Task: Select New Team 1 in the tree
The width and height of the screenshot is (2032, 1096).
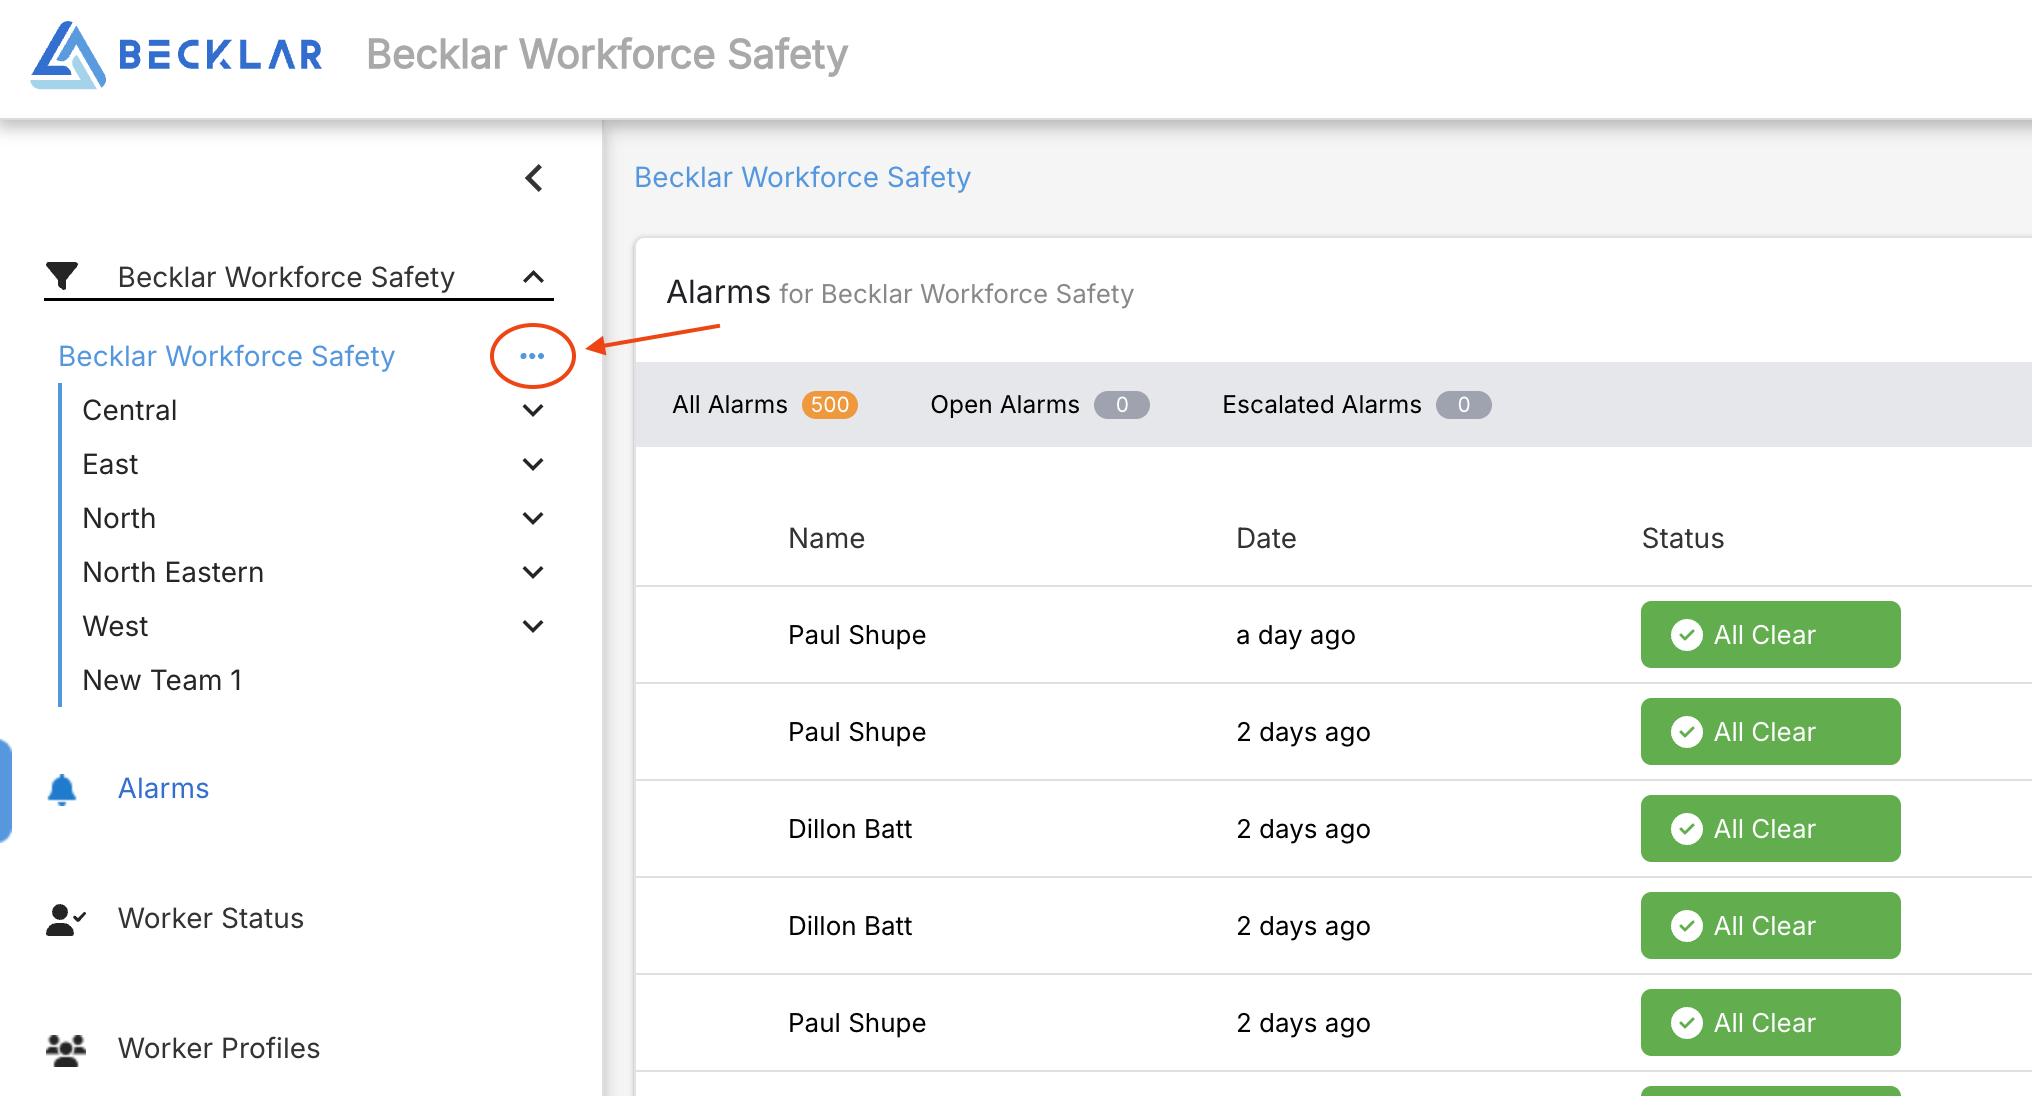Action: point(162,680)
